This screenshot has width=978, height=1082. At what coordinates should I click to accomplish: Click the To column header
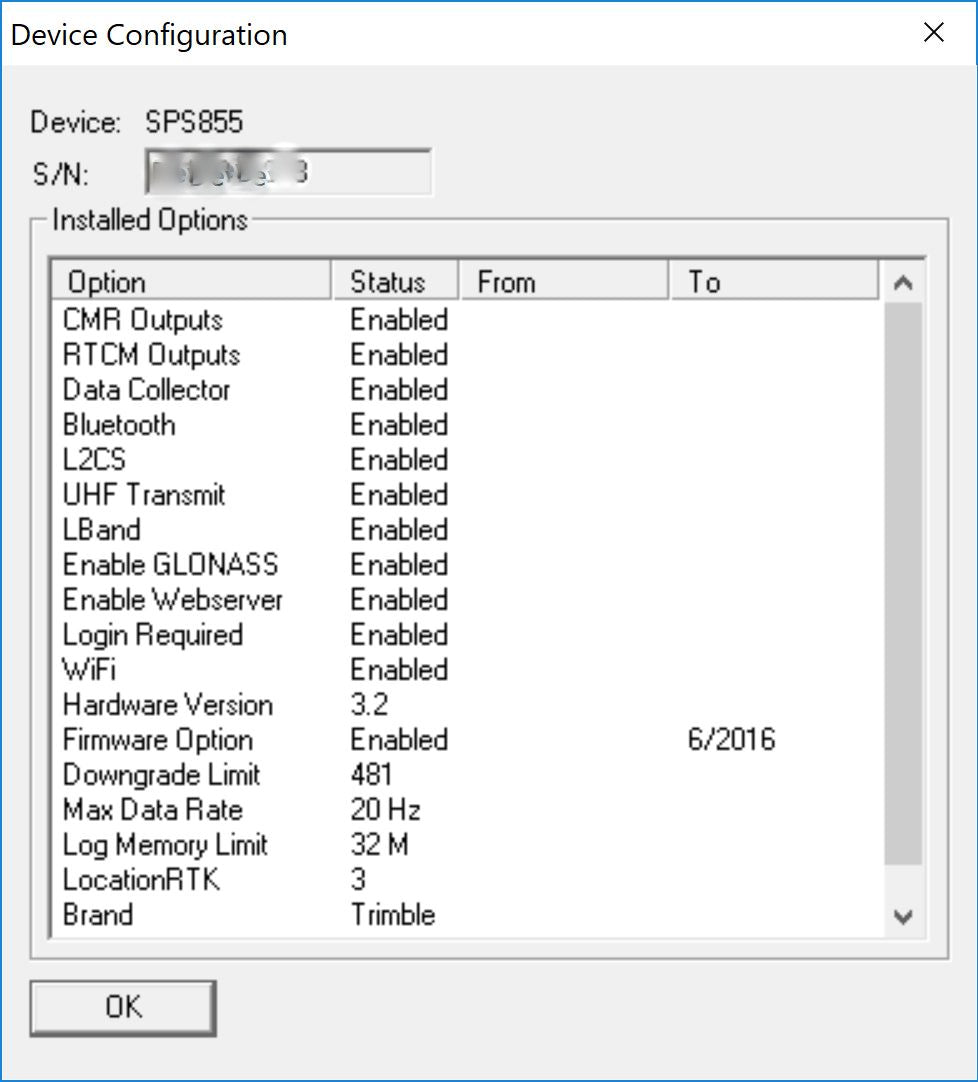[772, 282]
